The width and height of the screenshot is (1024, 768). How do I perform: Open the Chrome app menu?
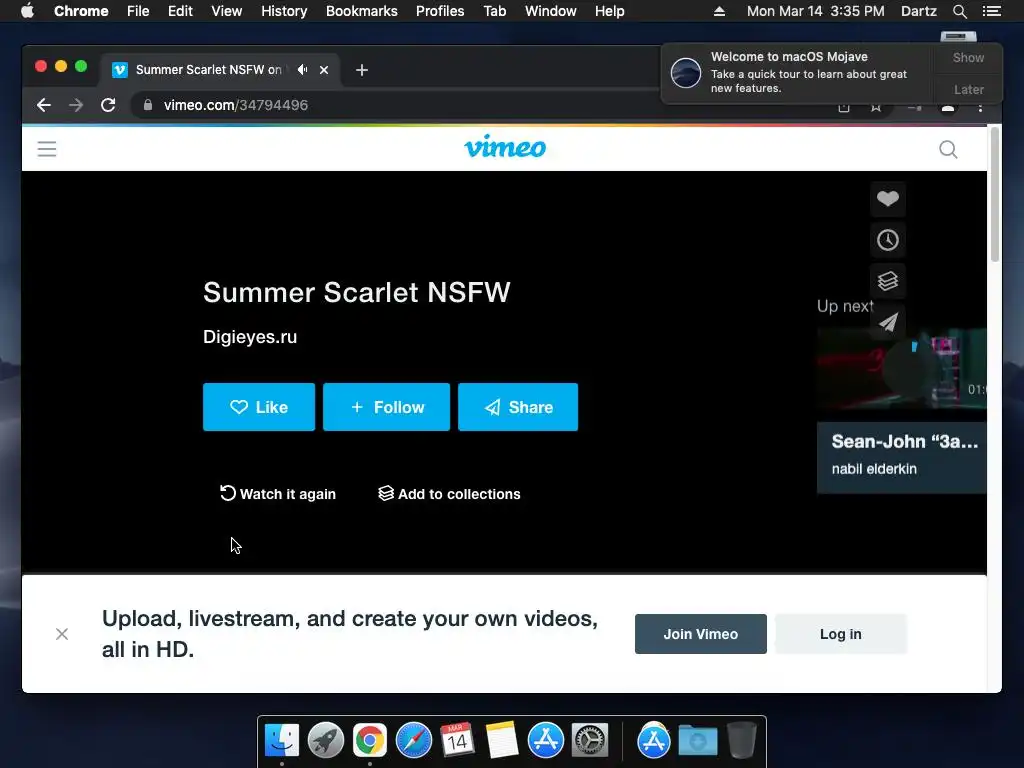(x=81, y=11)
